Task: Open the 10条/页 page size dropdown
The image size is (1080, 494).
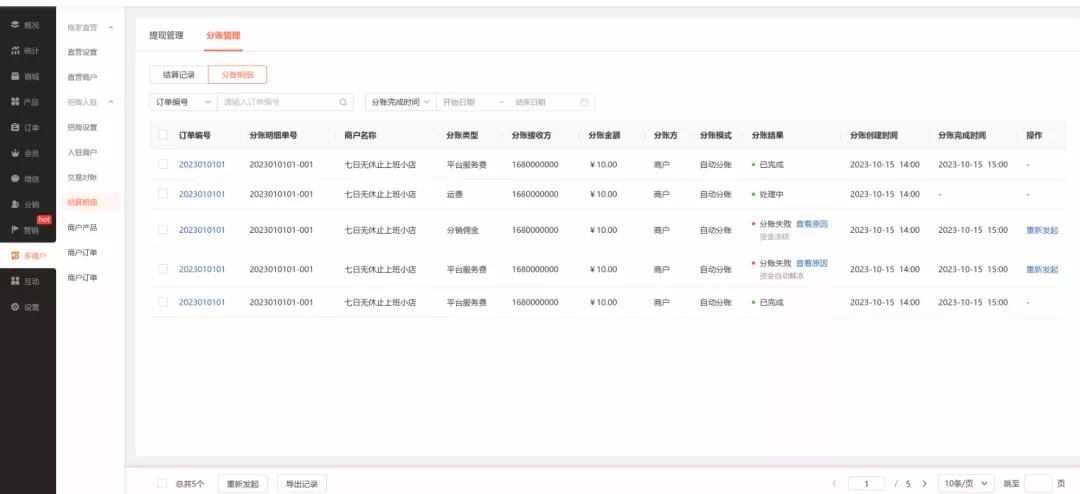Action: point(966,484)
